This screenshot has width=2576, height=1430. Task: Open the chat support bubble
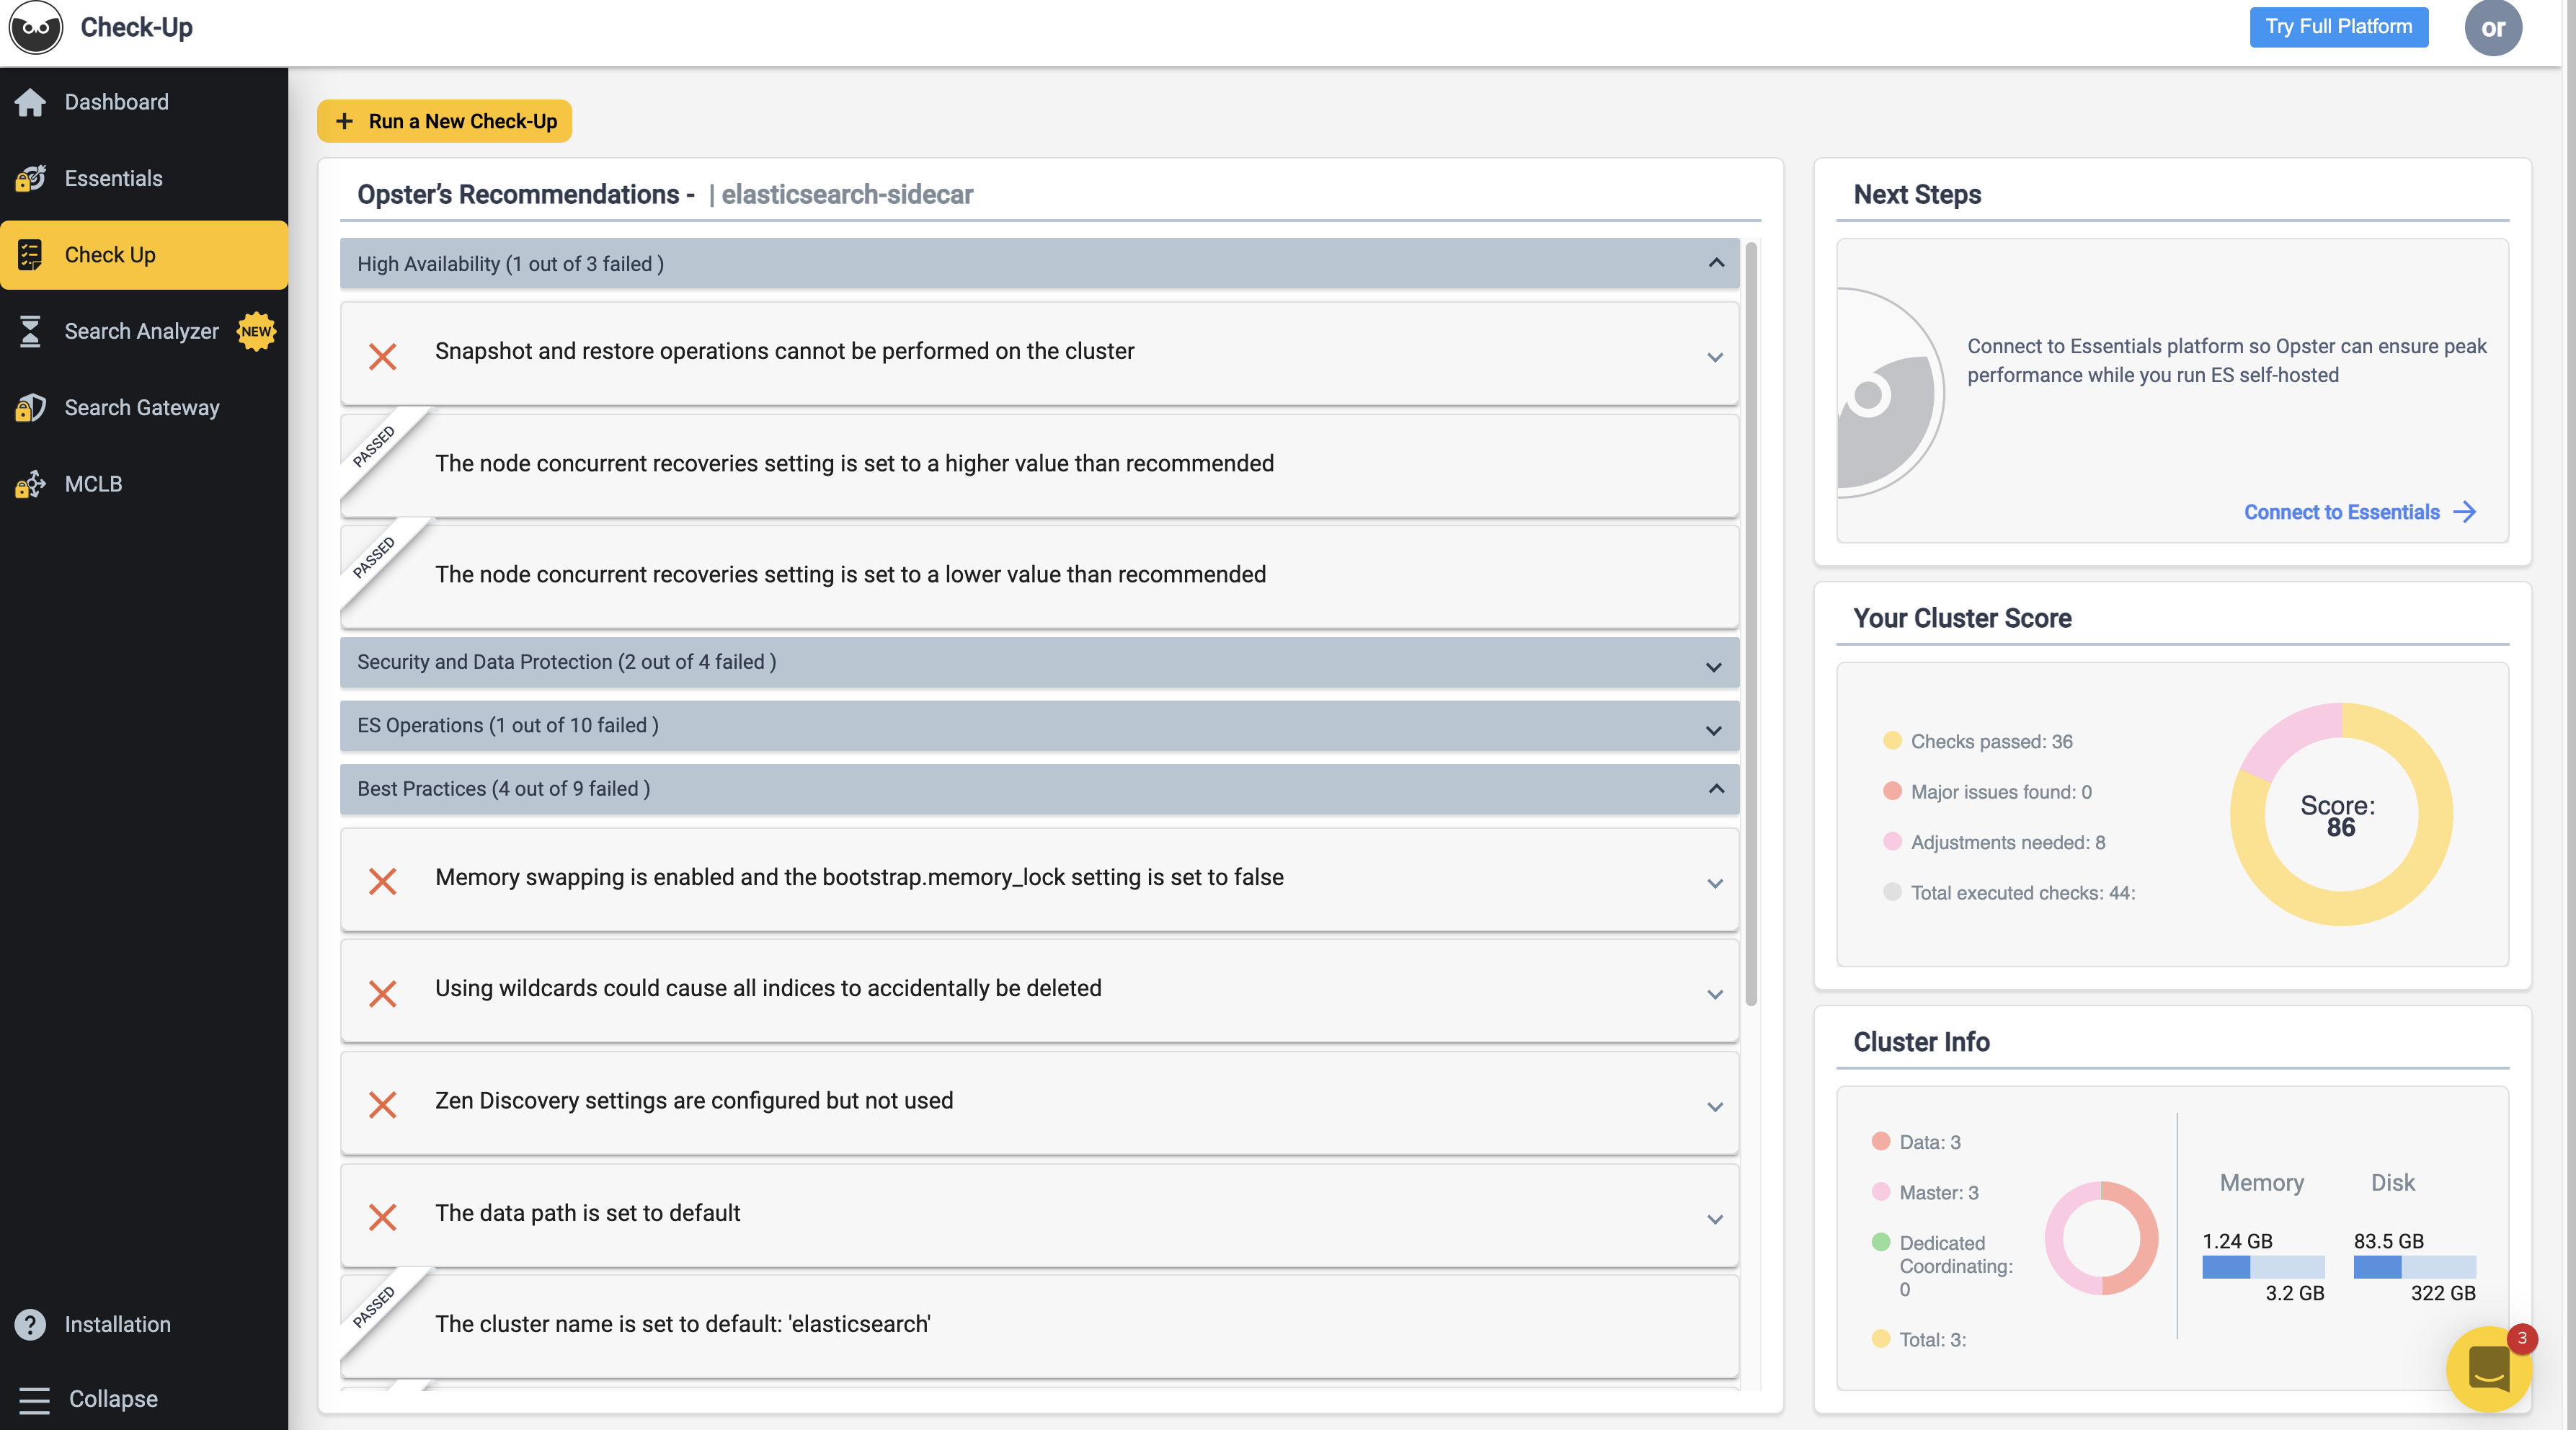pyautogui.click(x=2489, y=1369)
